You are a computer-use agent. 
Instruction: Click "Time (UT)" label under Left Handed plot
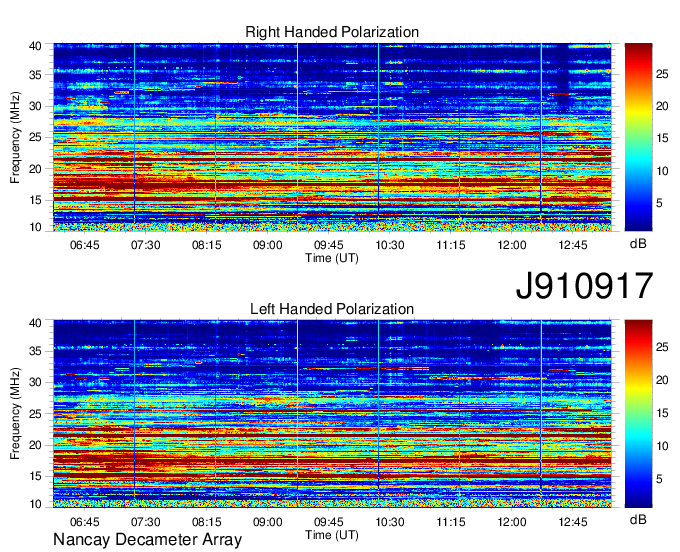coord(332,535)
